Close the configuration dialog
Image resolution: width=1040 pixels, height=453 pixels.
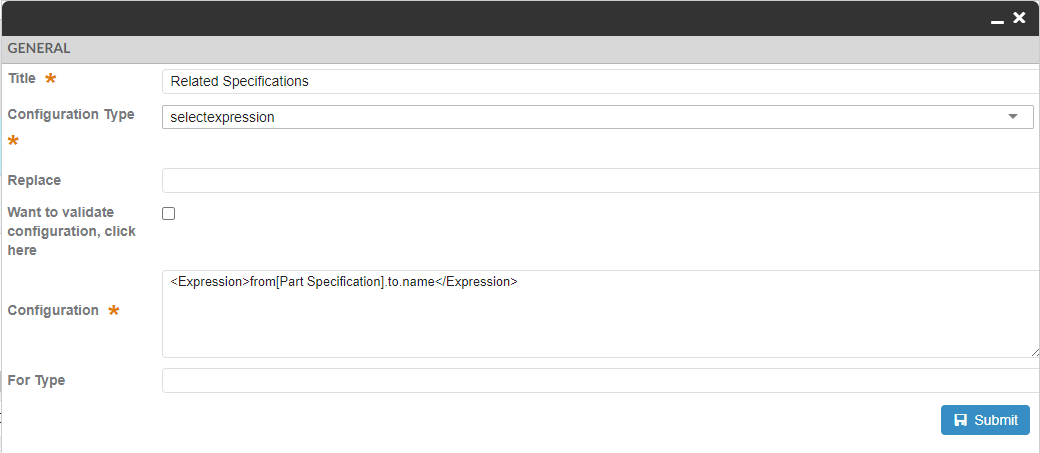pos(1019,18)
